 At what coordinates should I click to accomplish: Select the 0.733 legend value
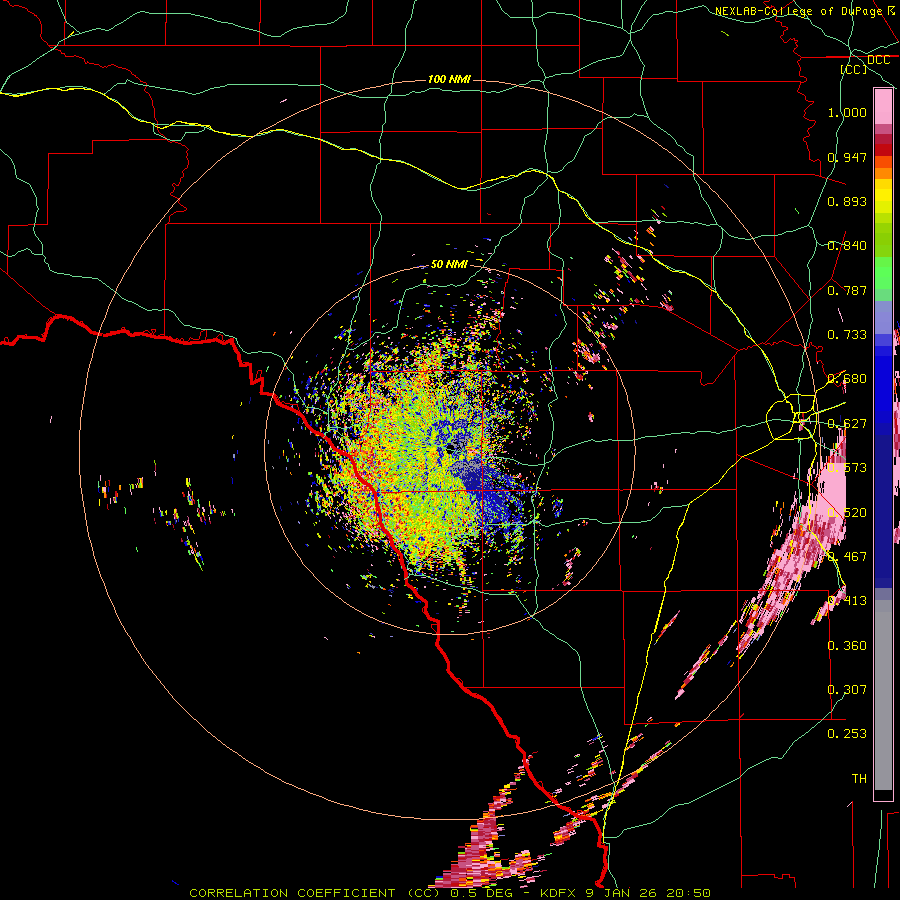coord(847,335)
